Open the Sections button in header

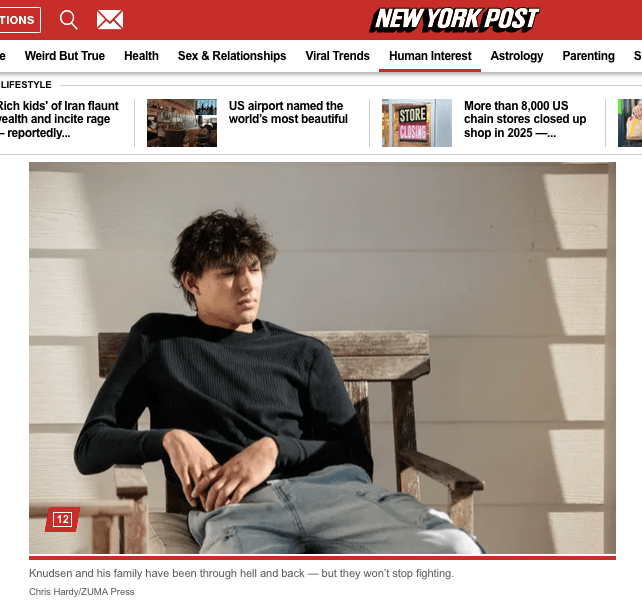tap(20, 20)
